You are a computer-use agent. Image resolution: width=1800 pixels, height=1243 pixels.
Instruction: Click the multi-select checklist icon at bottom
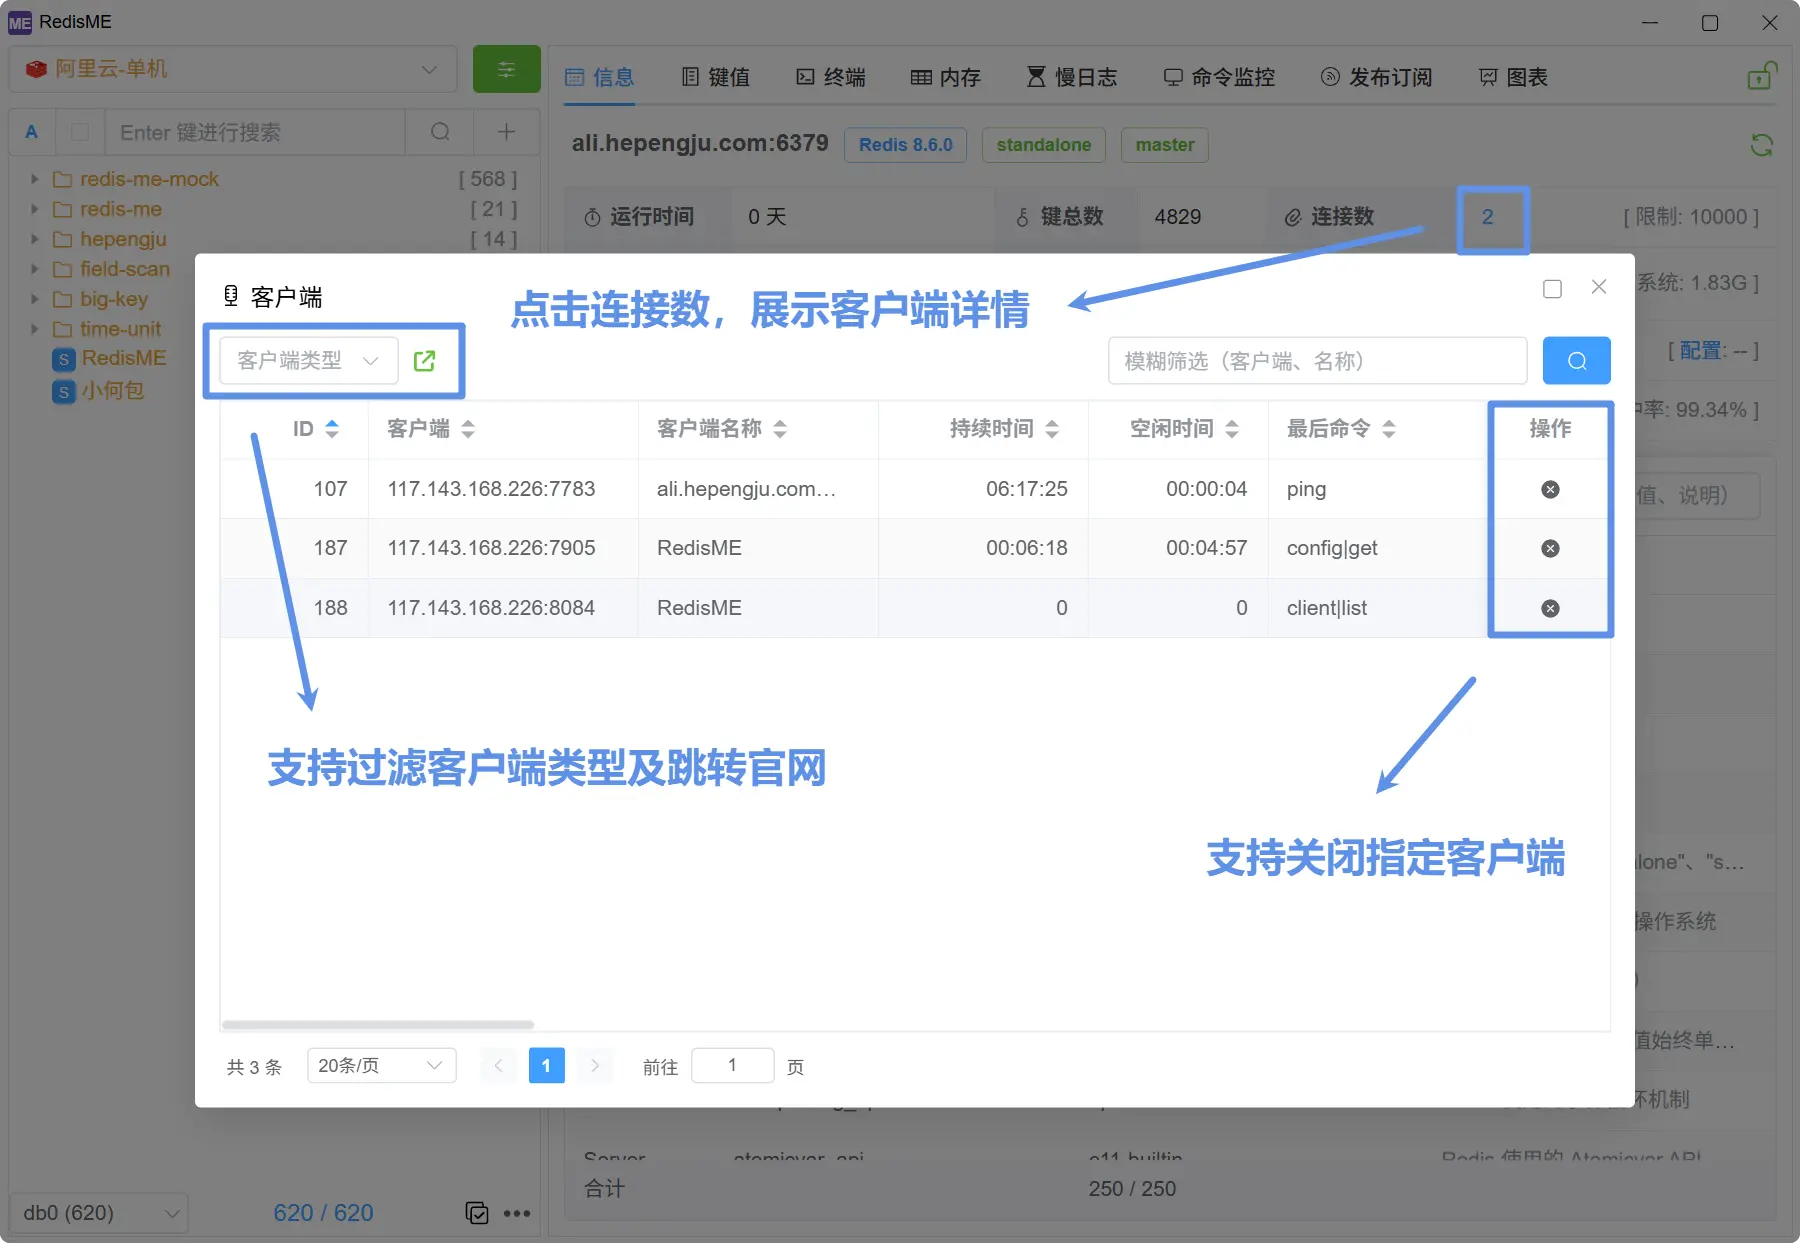[x=477, y=1213]
